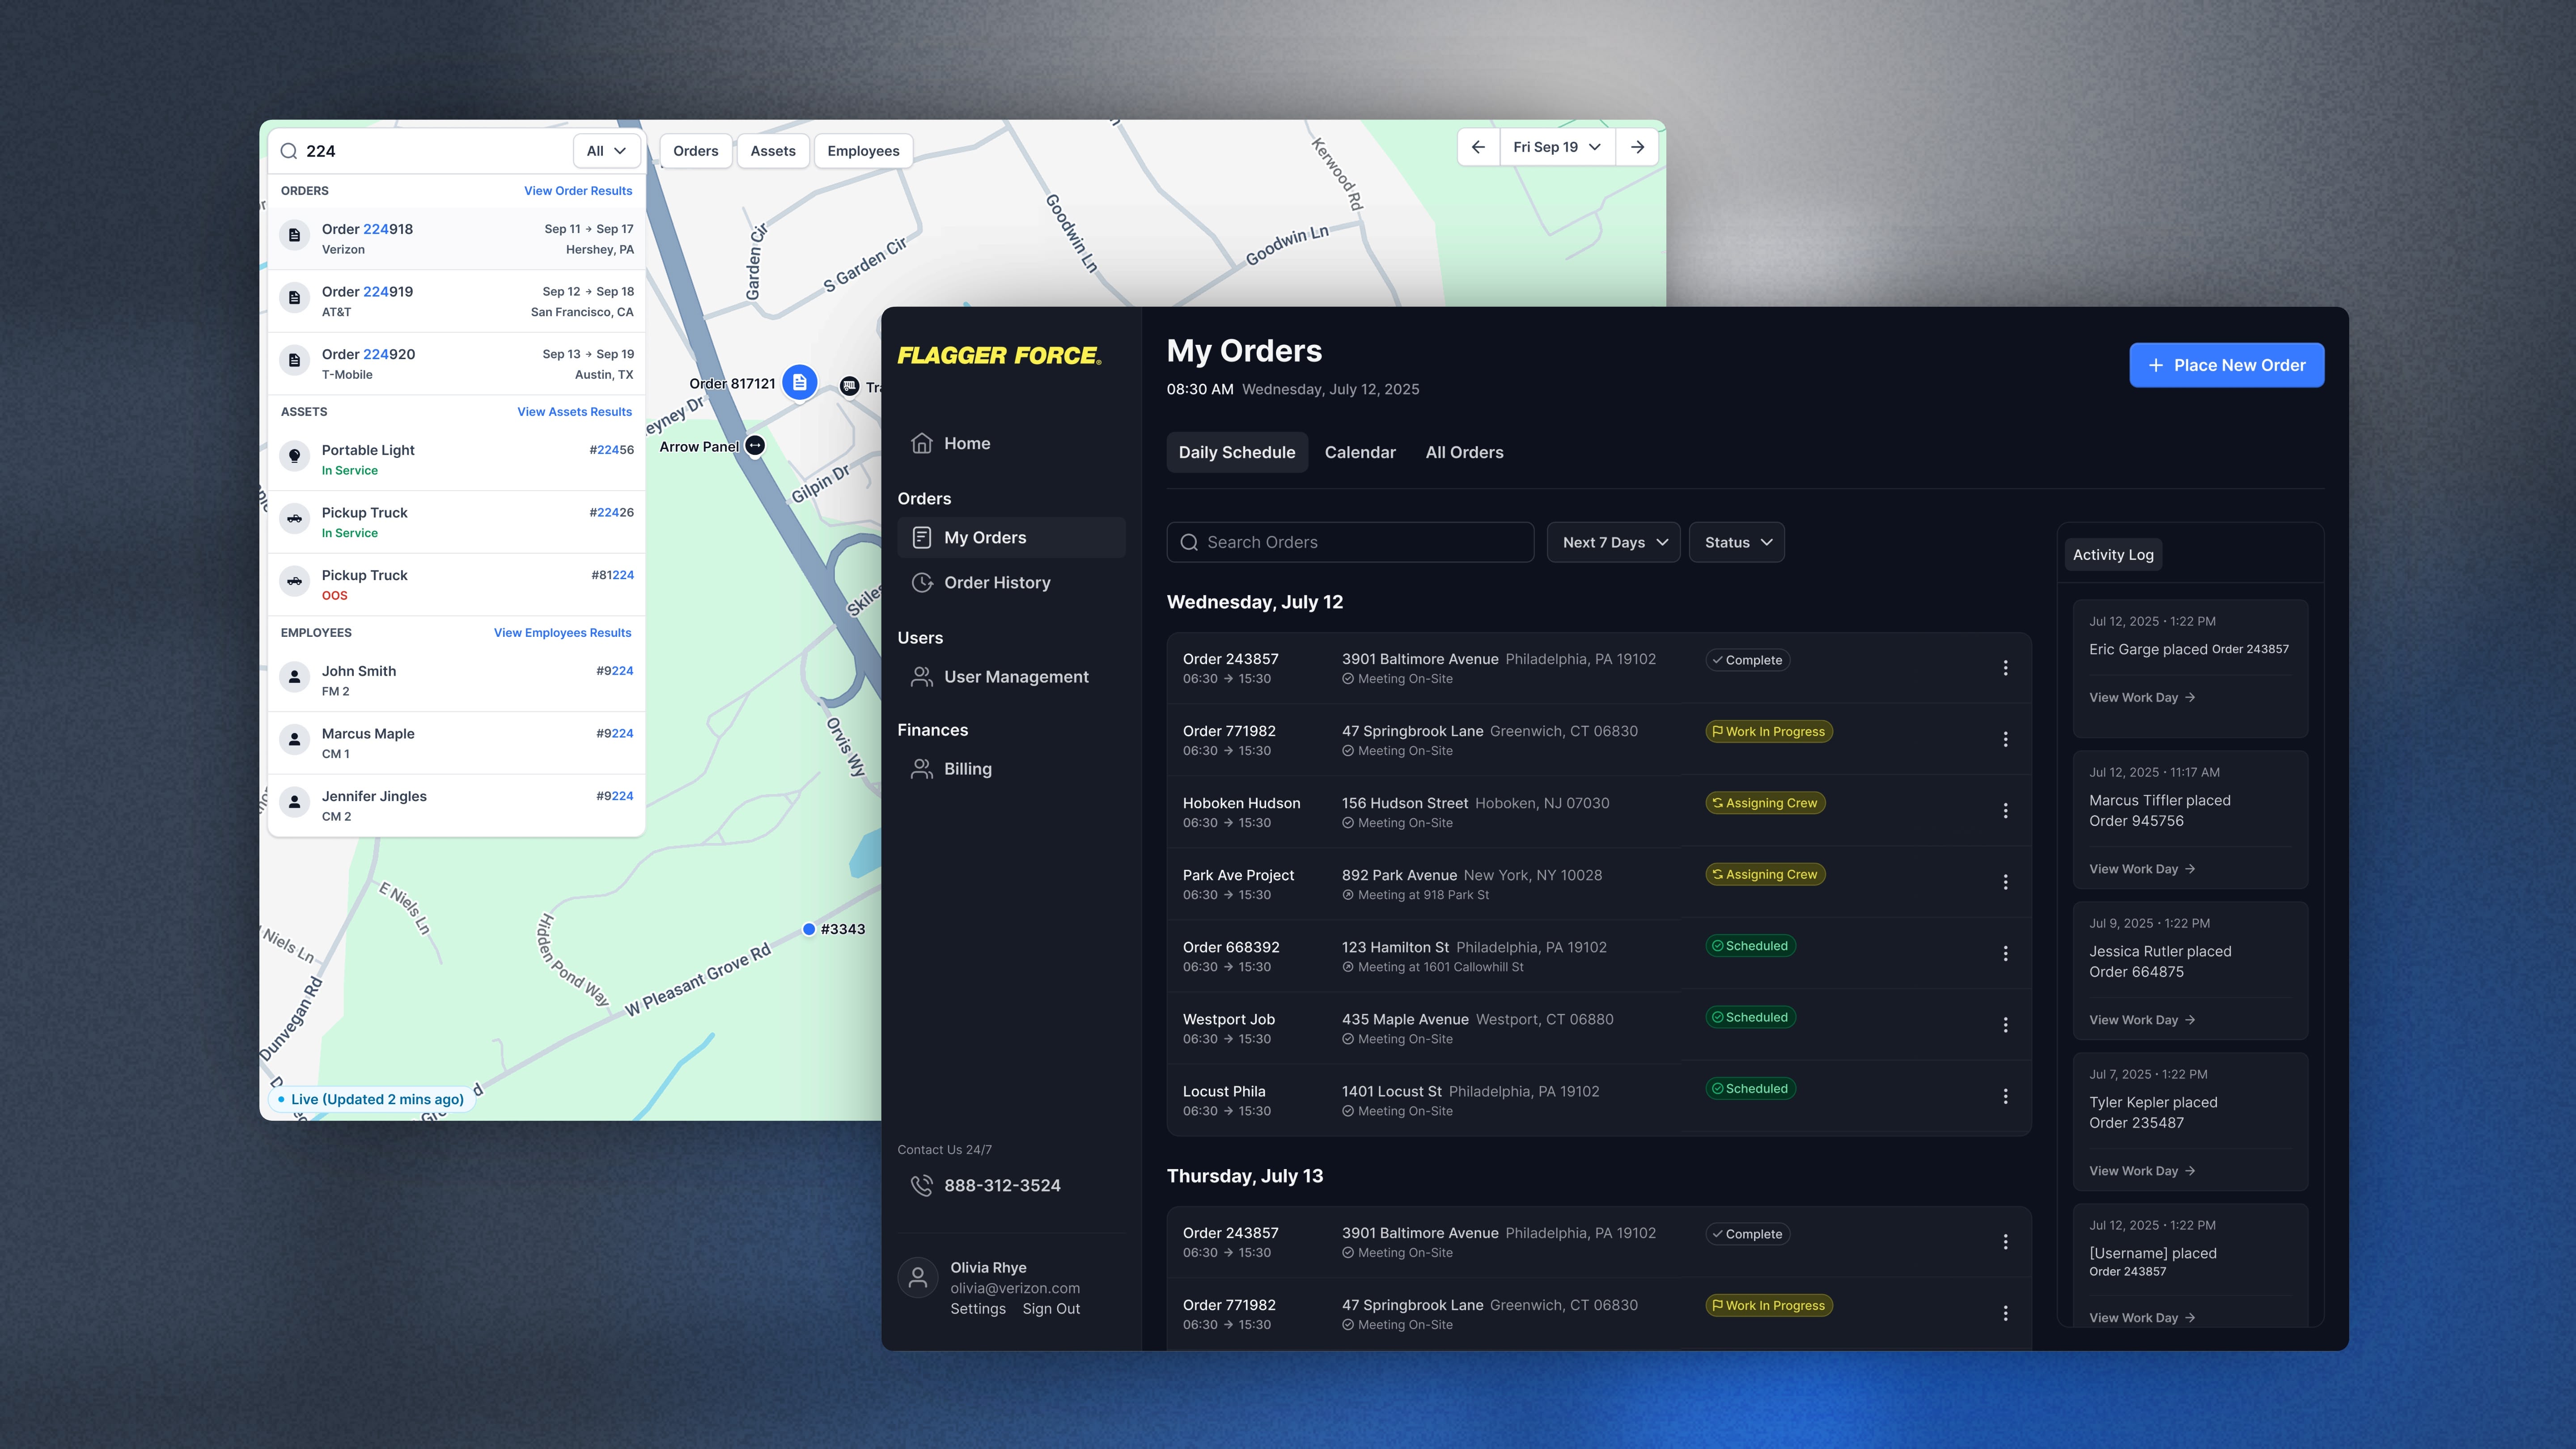2576x1449 pixels.
Task: Open View Order Results link
Action: pyautogui.click(x=577, y=191)
